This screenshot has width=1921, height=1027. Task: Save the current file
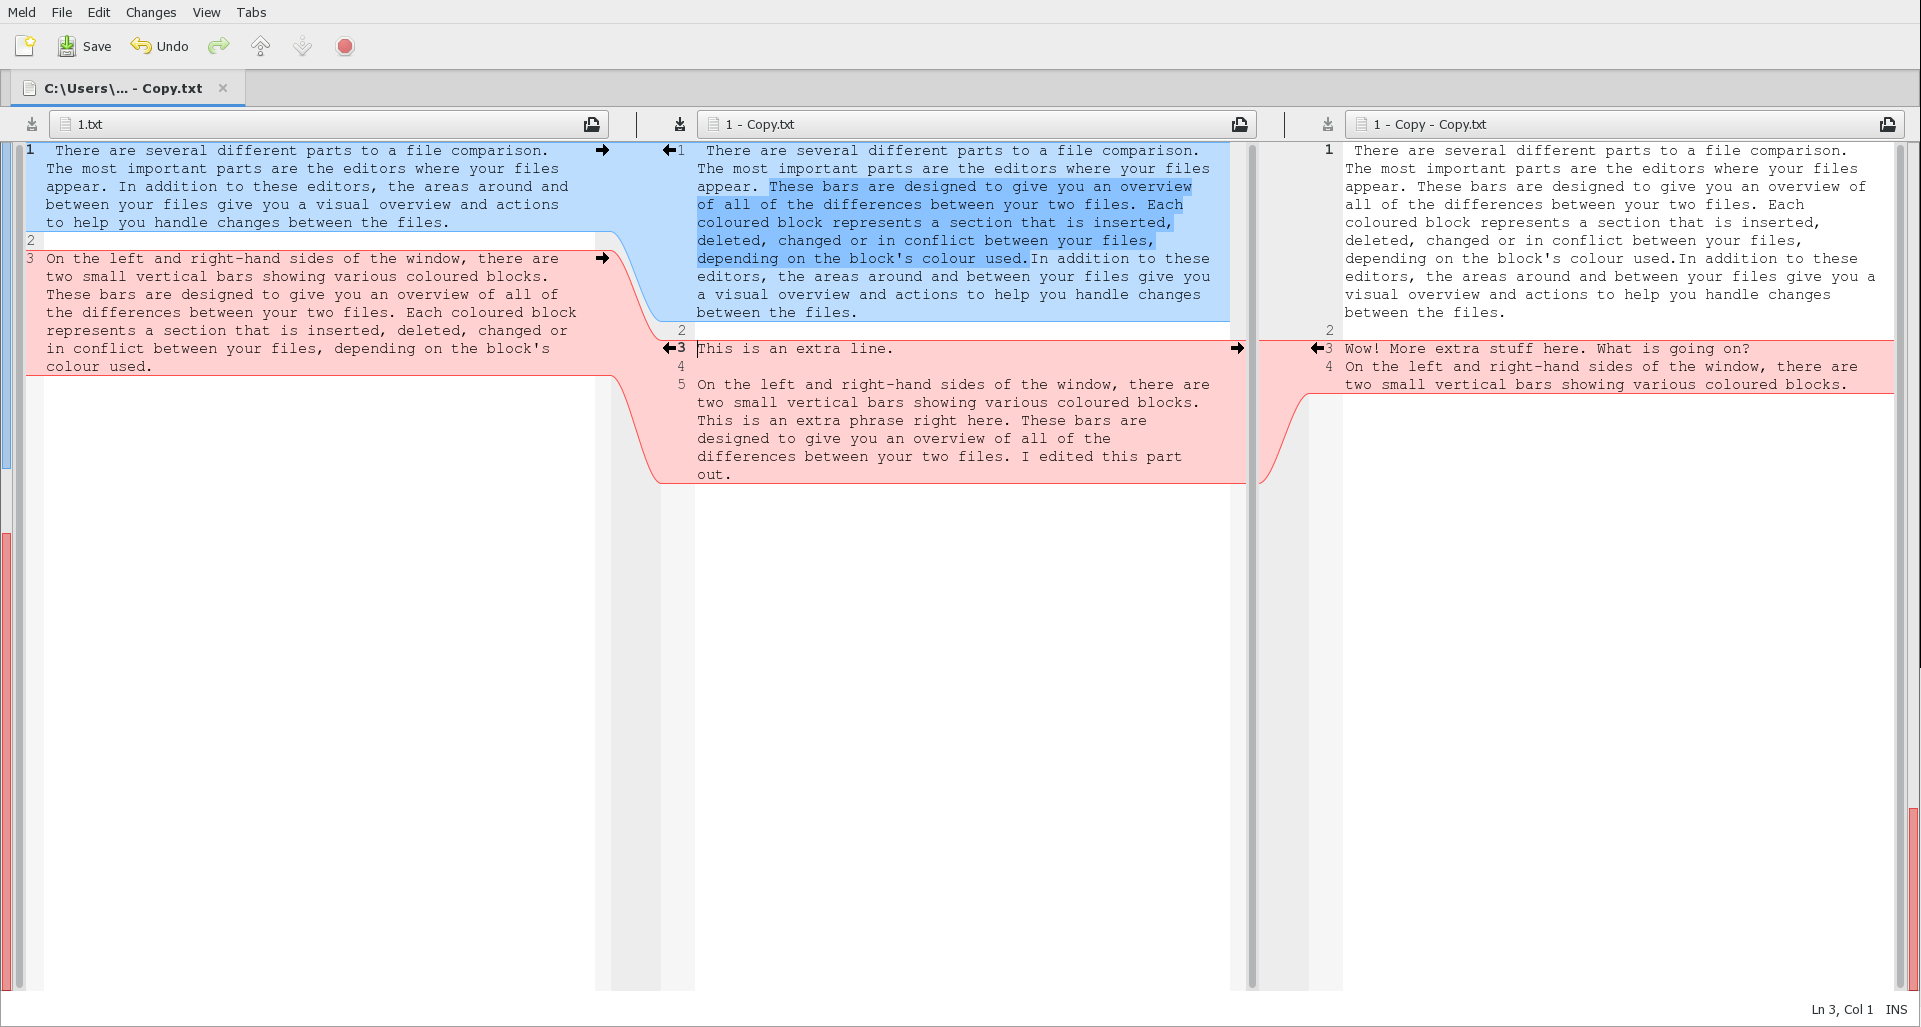tap(84, 46)
